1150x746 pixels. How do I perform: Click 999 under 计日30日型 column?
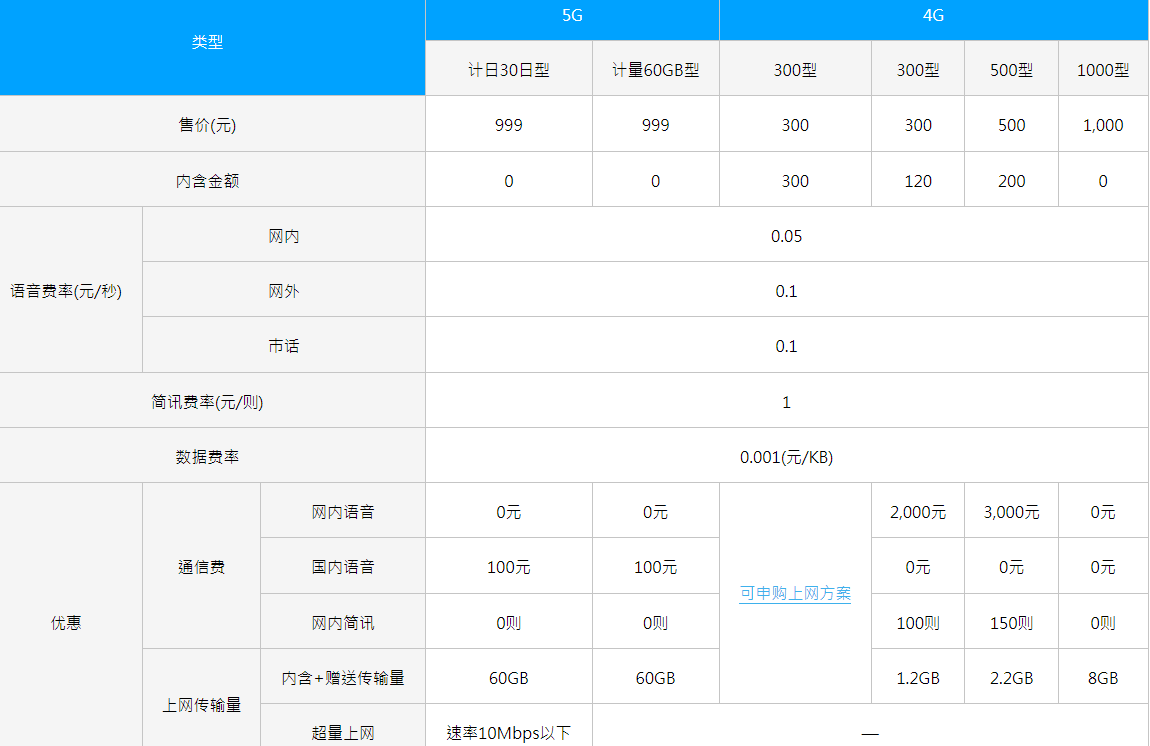point(509,125)
